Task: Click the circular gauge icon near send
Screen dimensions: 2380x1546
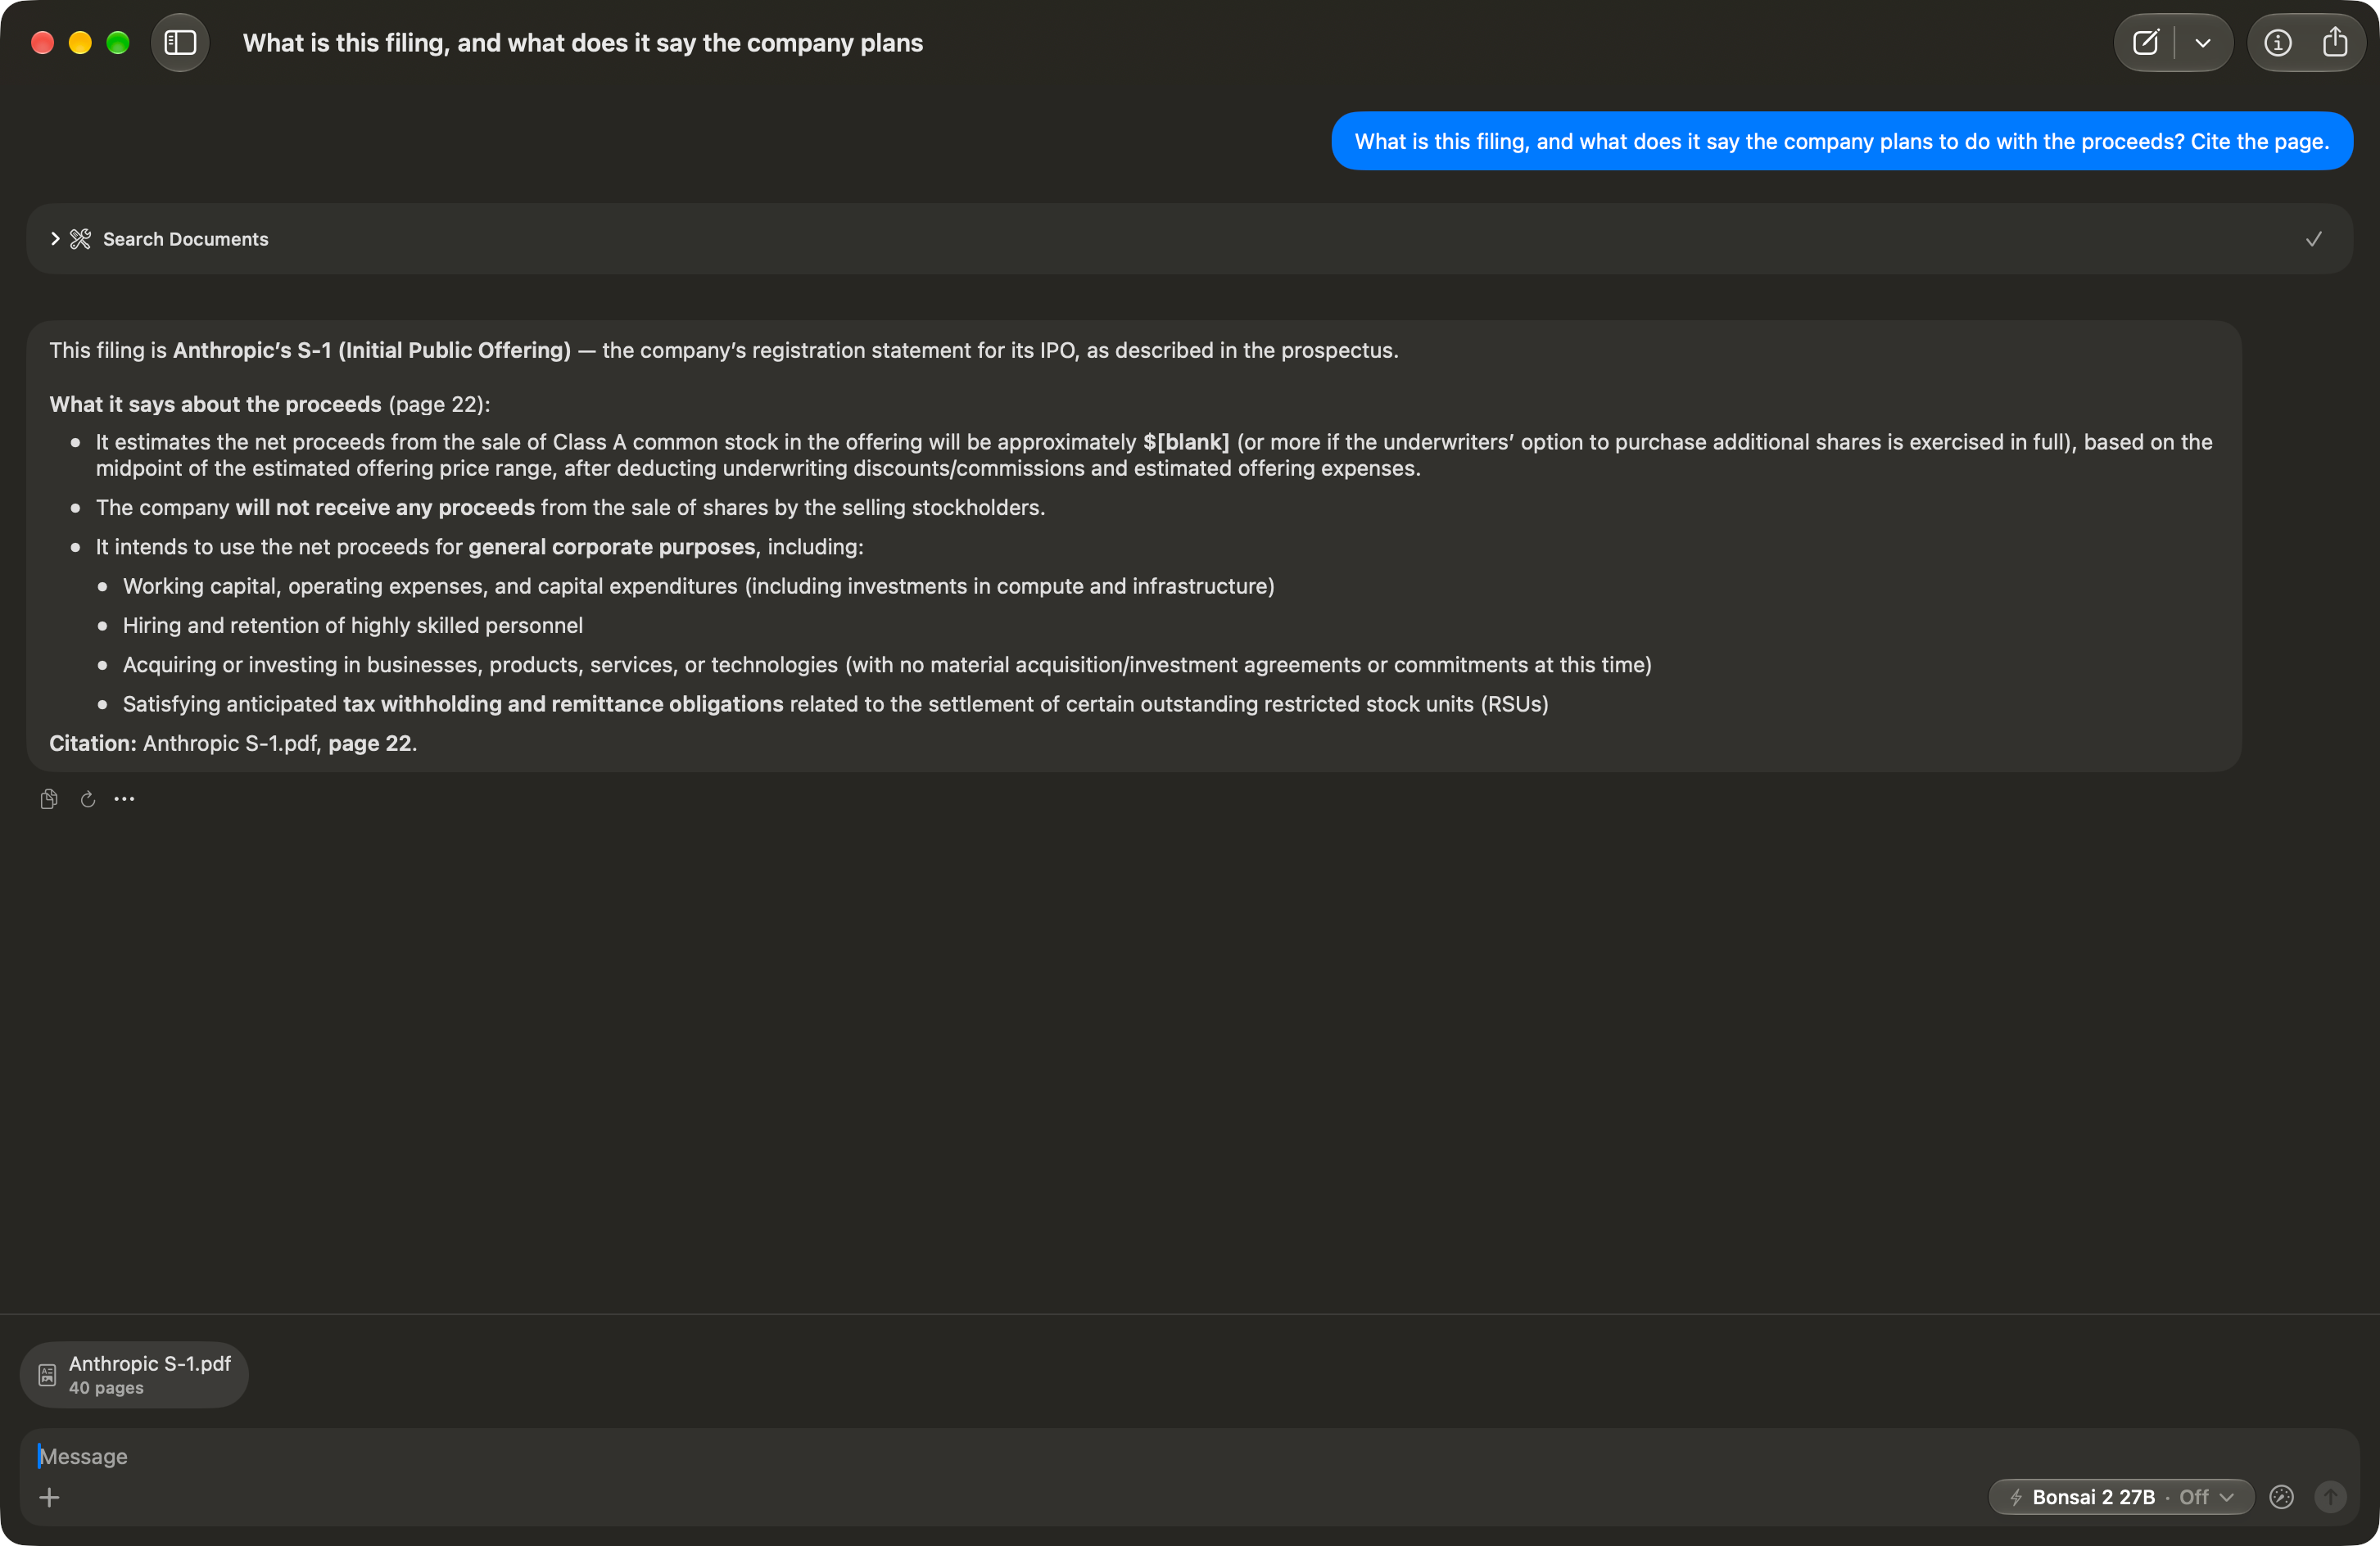Action: pos(2282,1497)
